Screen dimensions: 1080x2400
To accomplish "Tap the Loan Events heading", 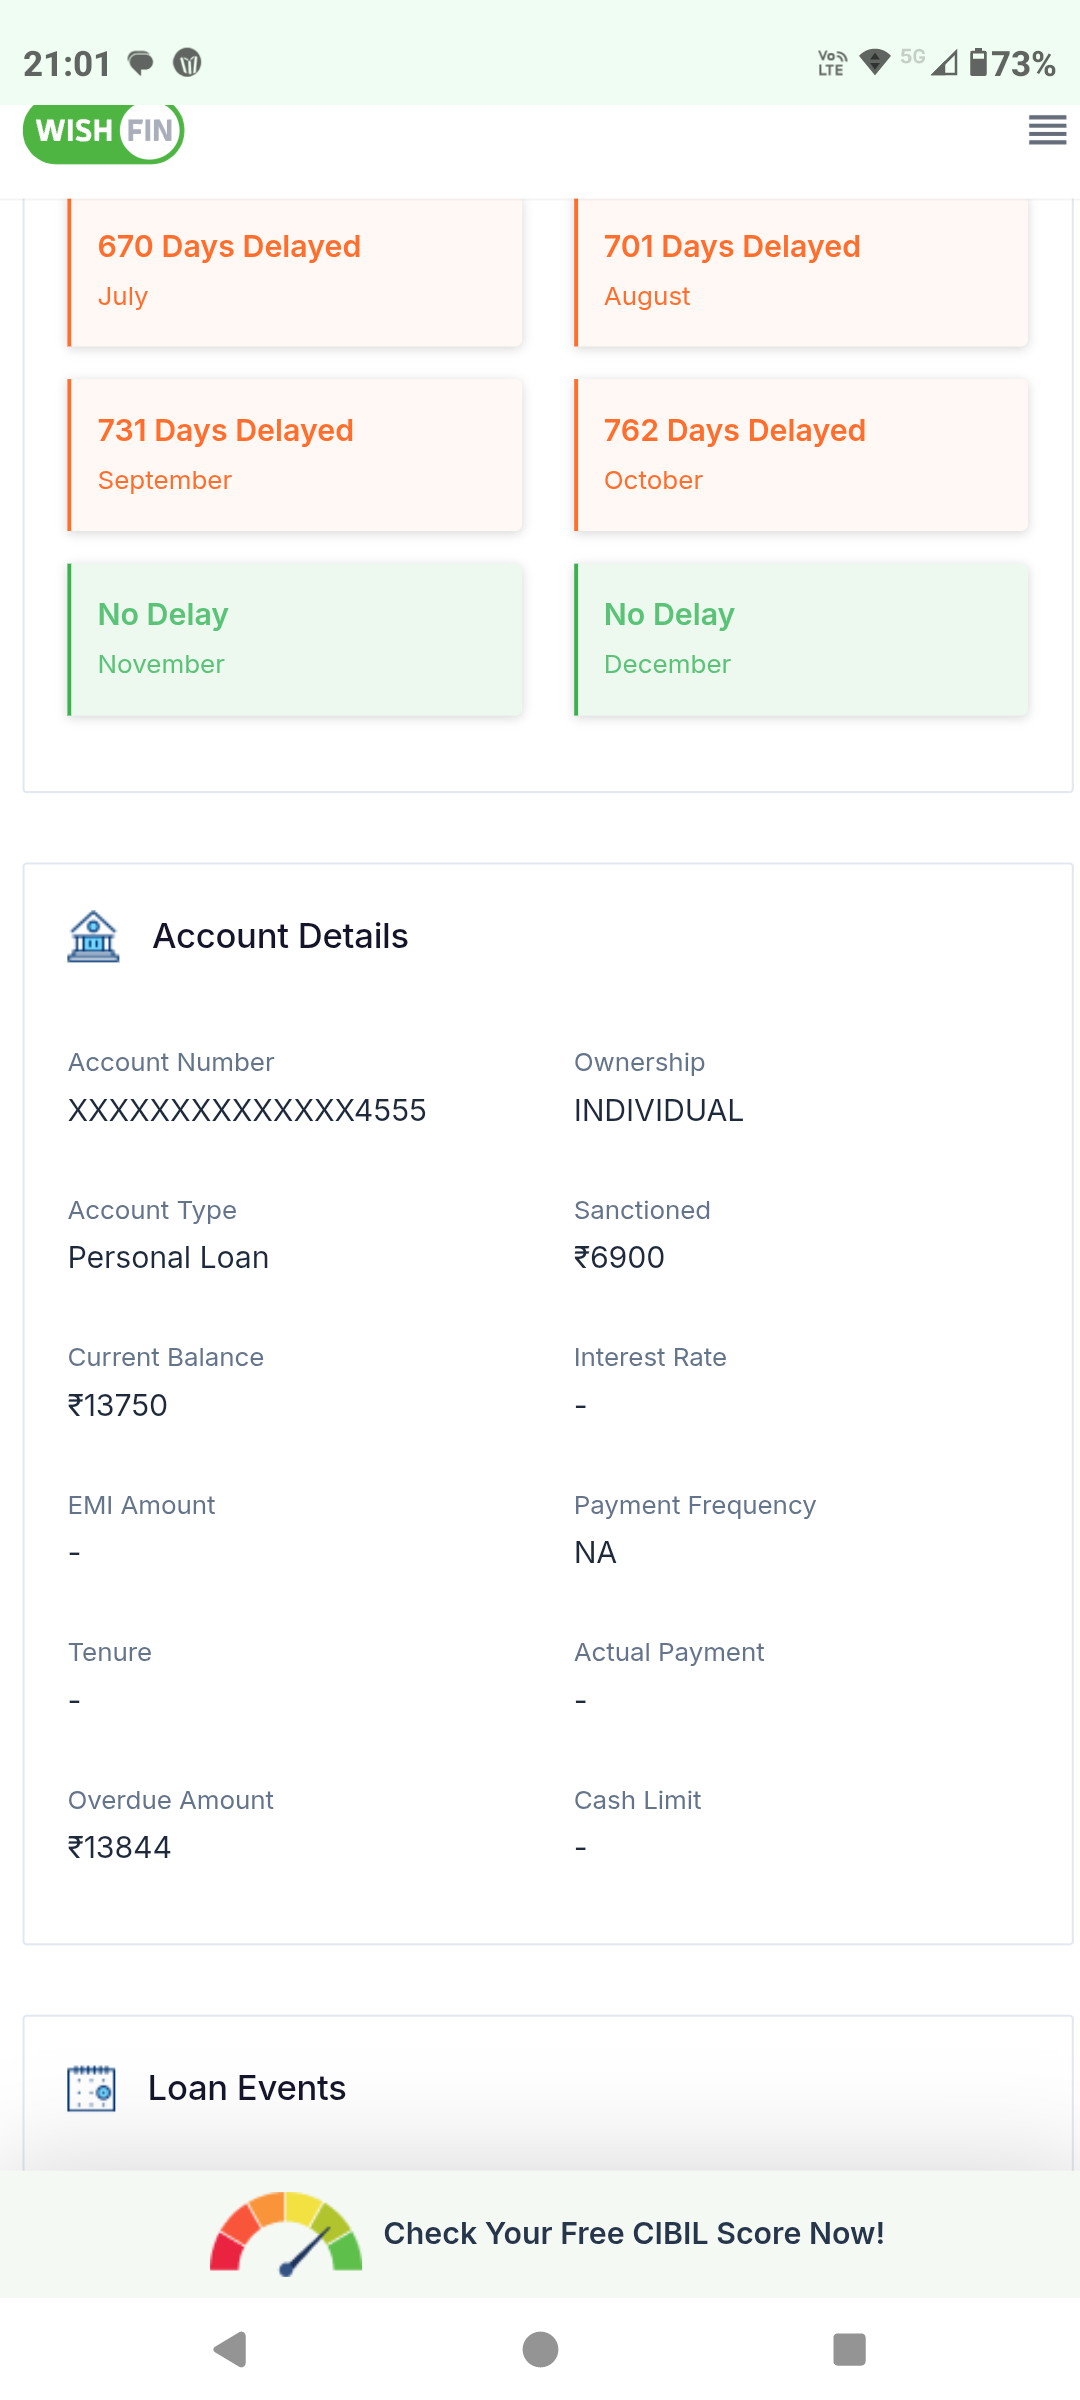I will [x=247, y=2088].
